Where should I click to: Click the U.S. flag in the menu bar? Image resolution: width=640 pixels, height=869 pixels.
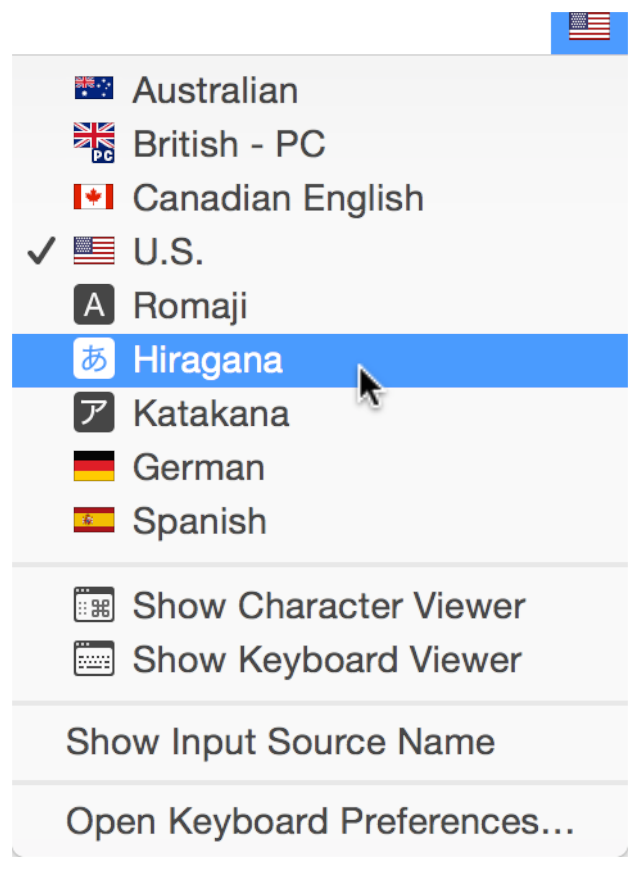(589, 25)
